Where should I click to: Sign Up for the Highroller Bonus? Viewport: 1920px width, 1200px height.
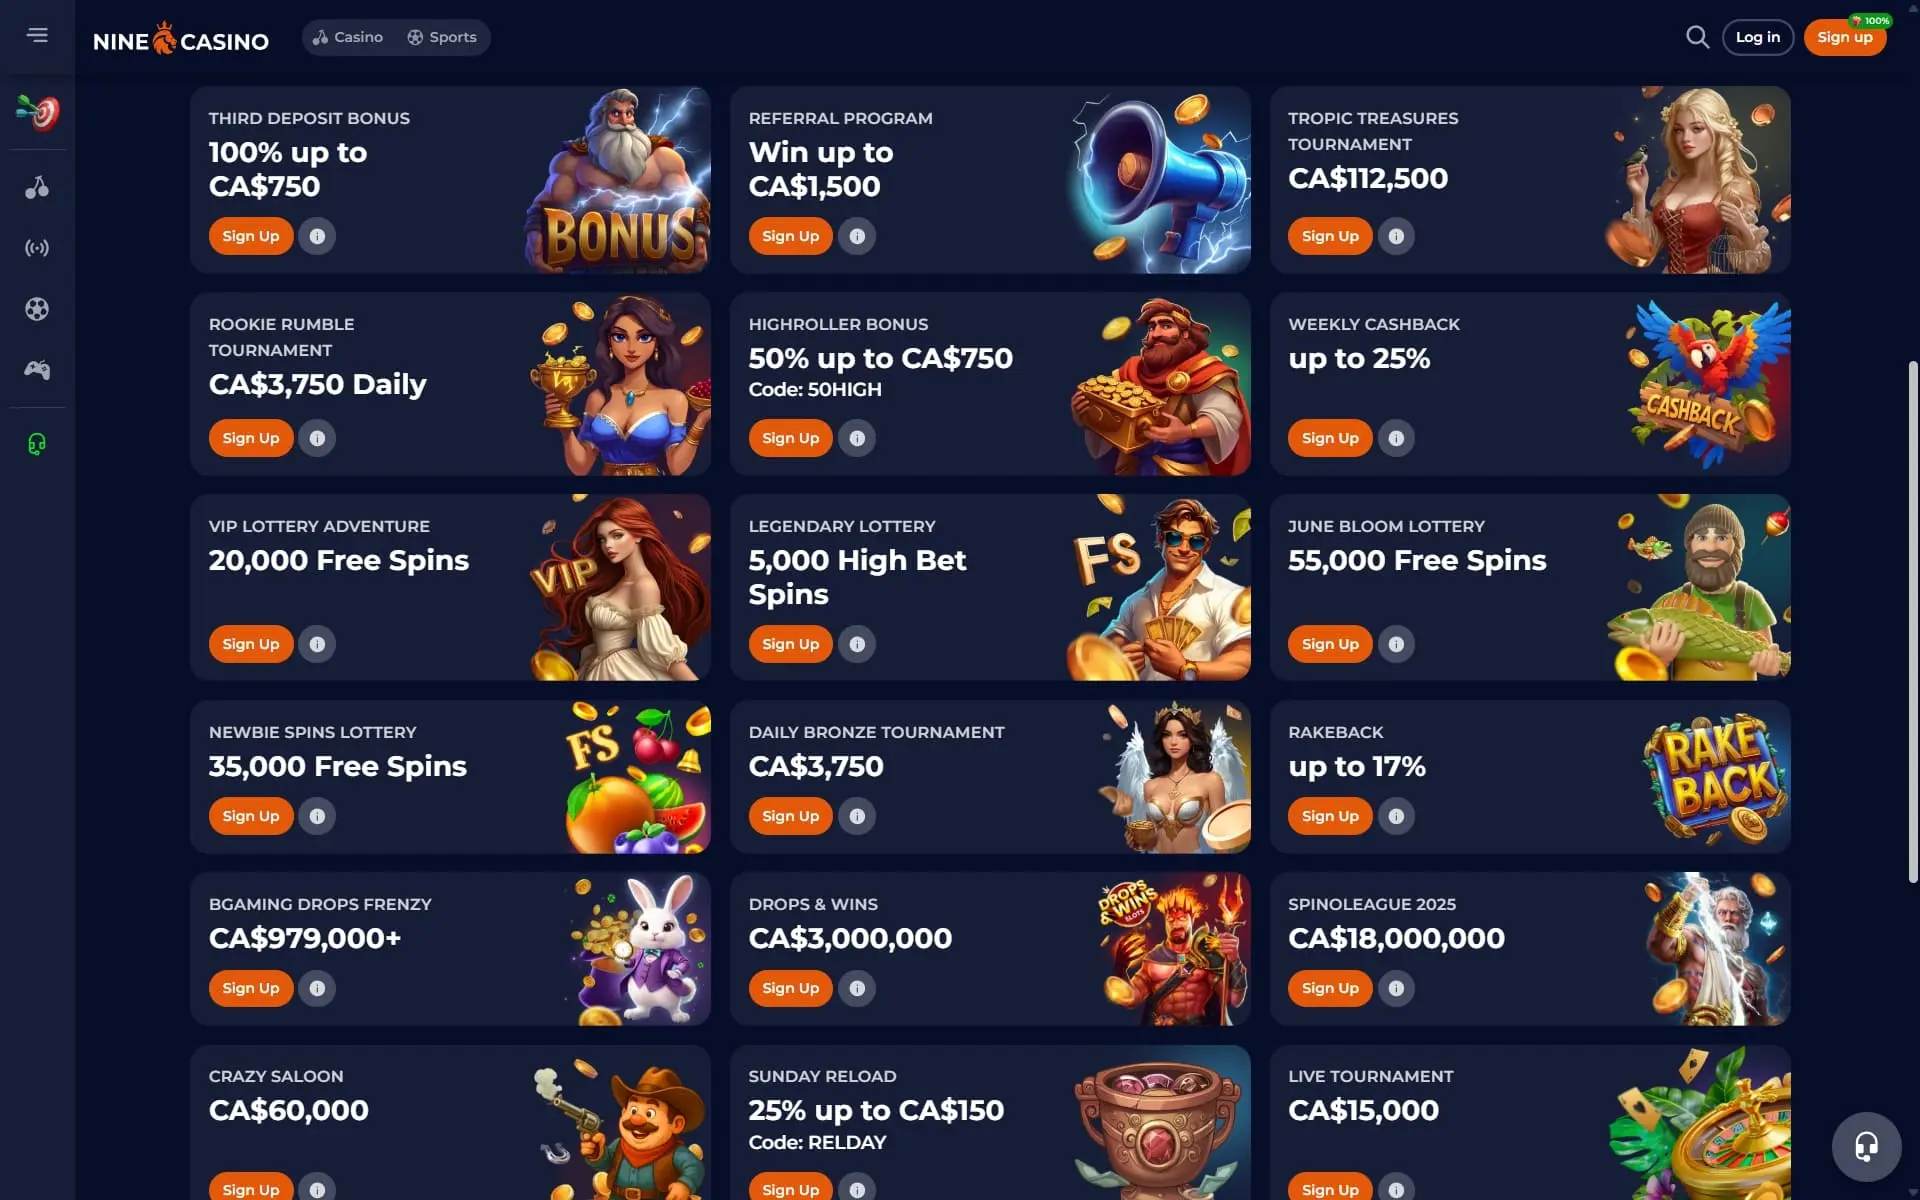790,438
